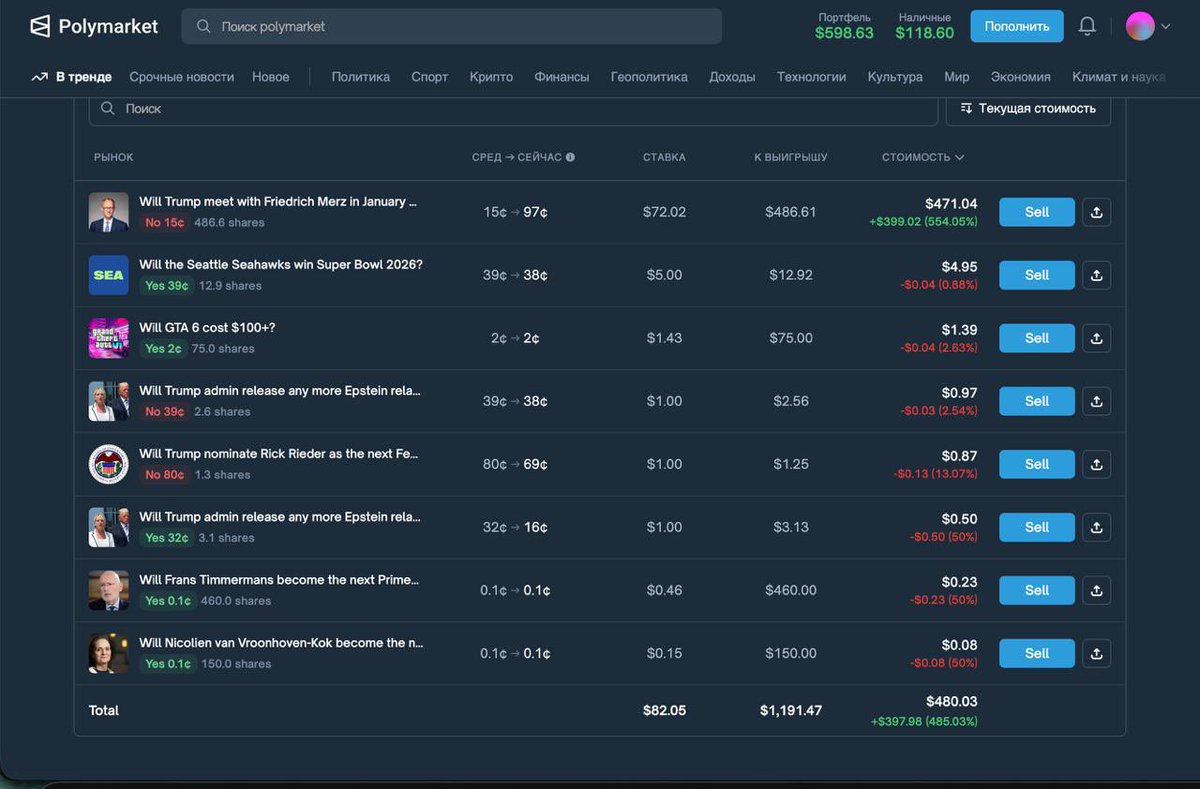Go to the Экономия category
The height and width of the screenshot is (789, 1200).
[x=1020, y=77]
